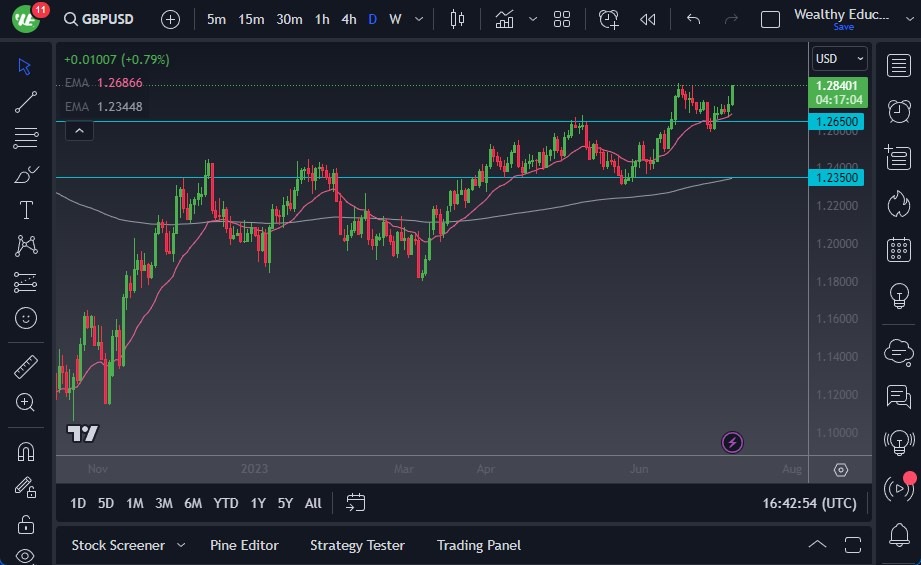Open the emoji icons tool

[x=26, y=318]
